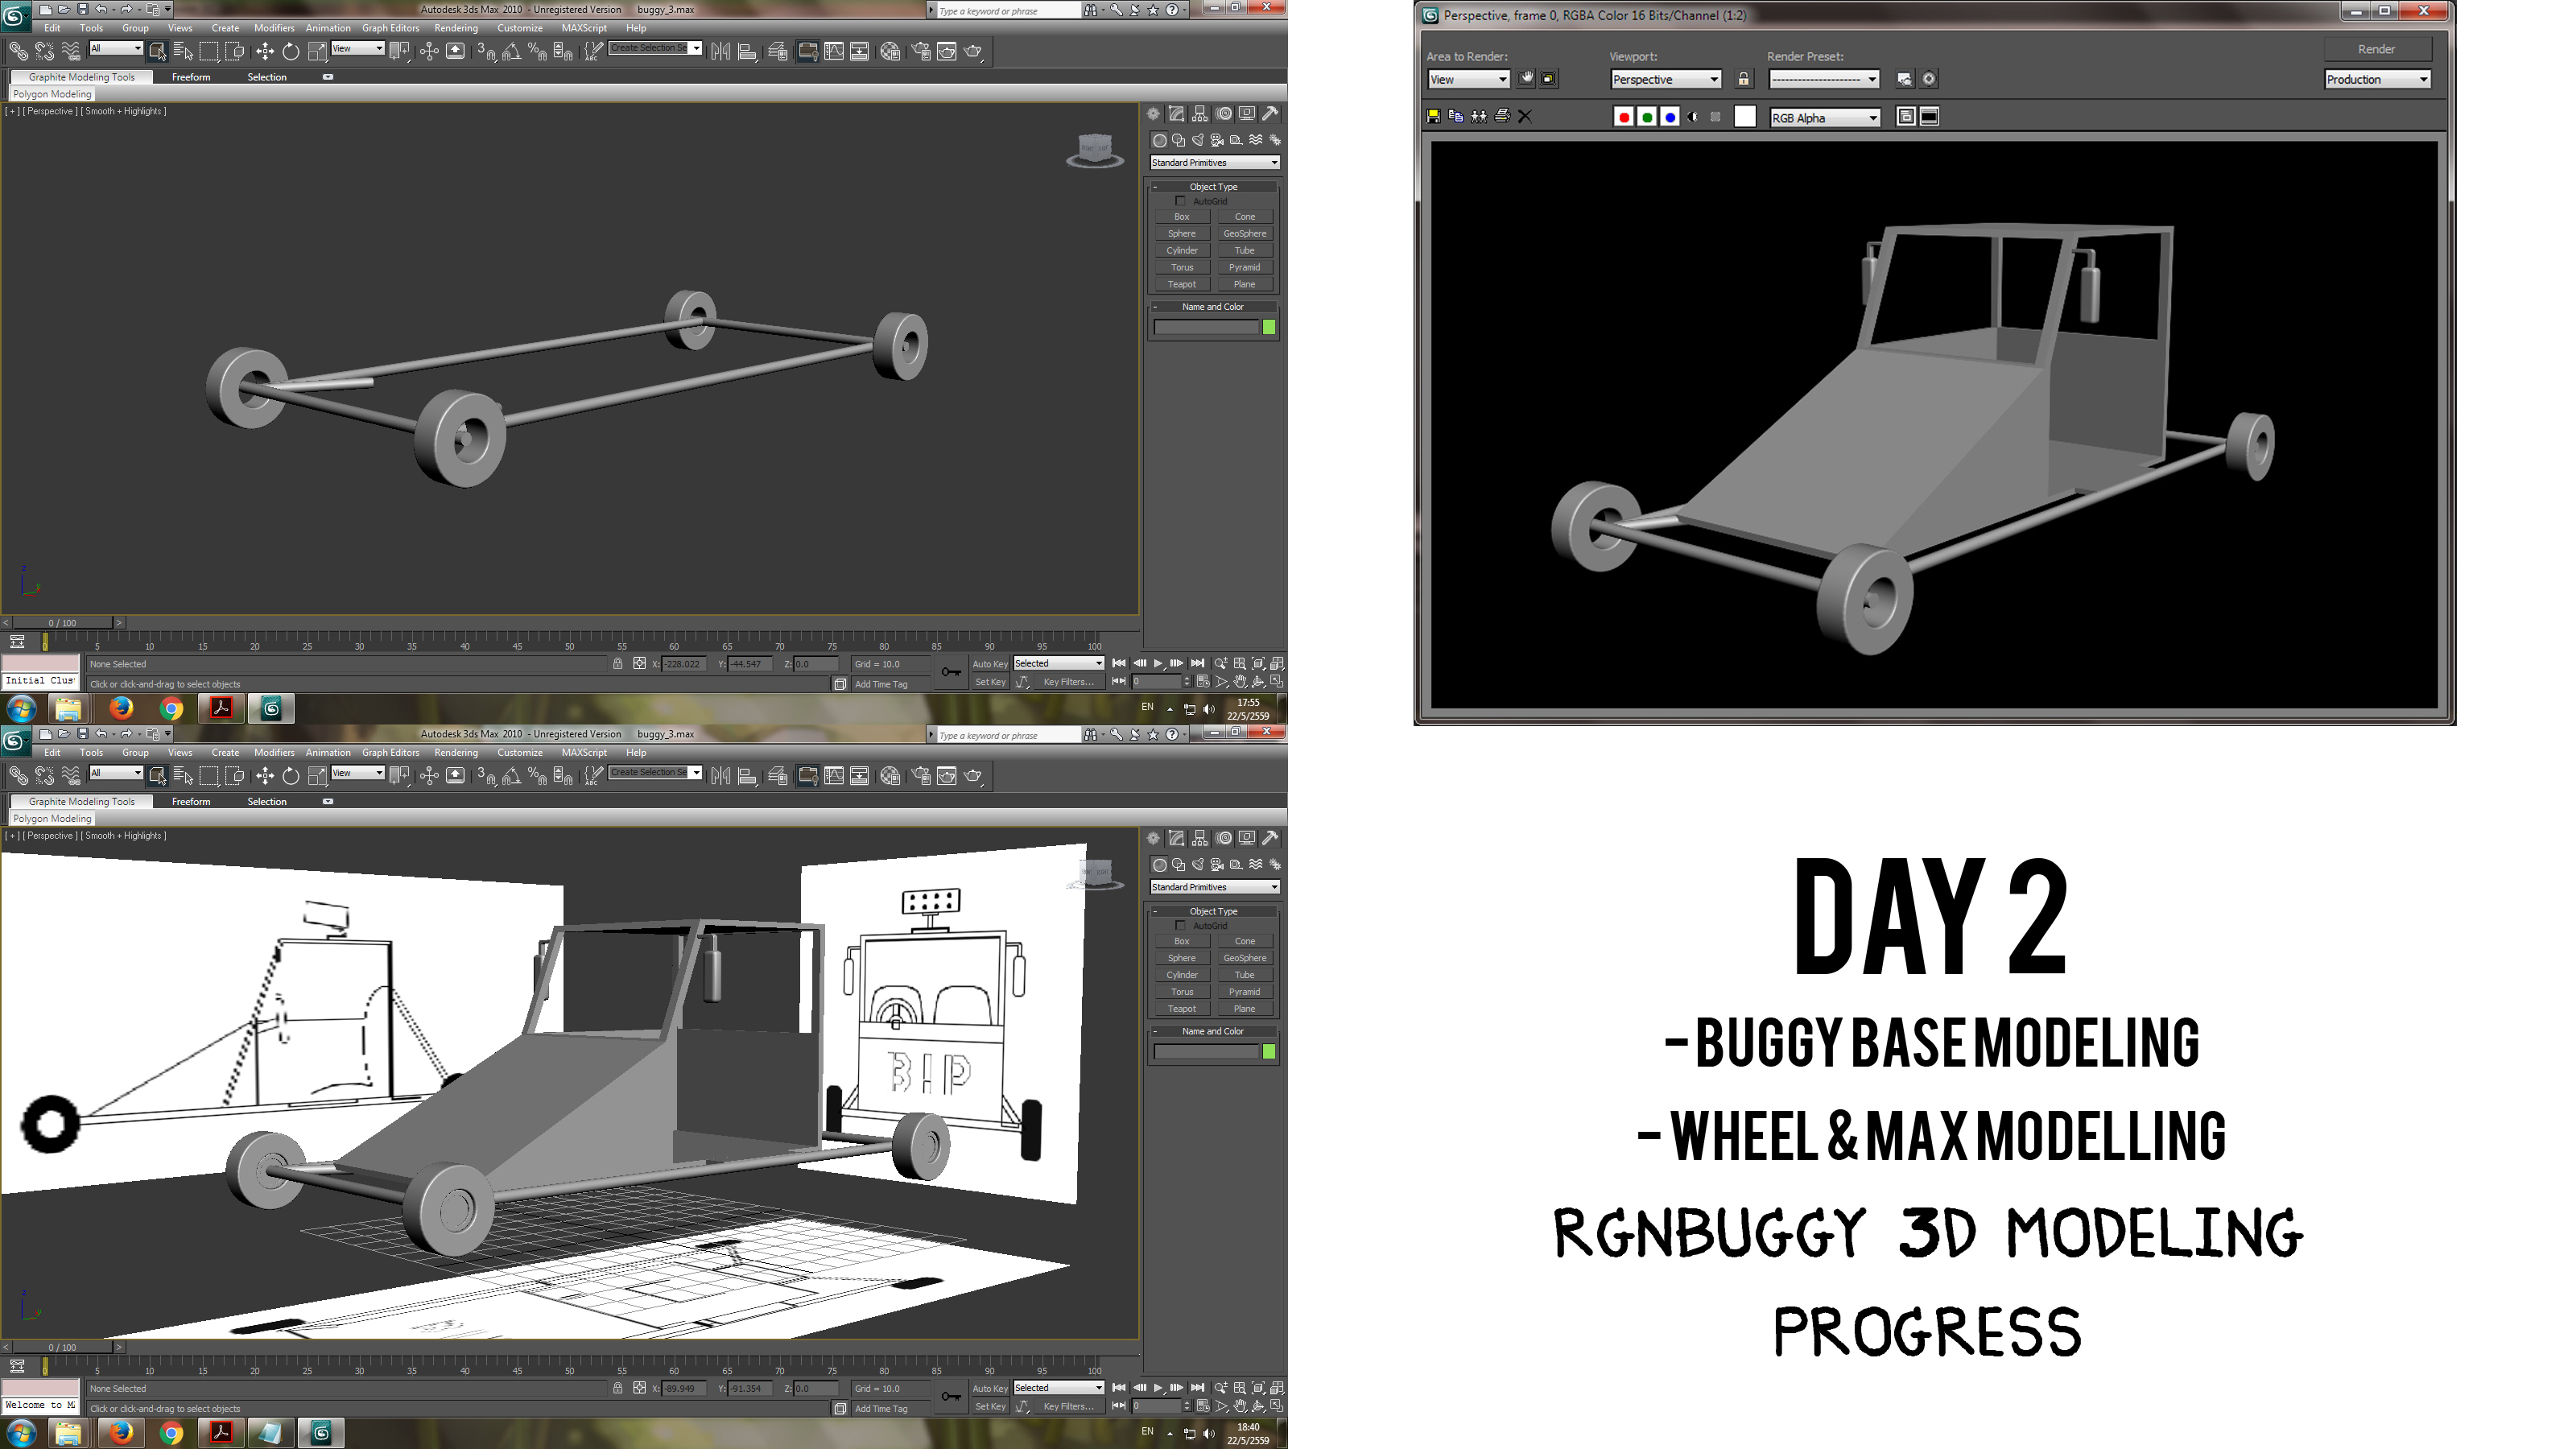Screen dimensions: 2576x1449
Task: Click the white color swatch in render window
Action: click(x=1745, y=117)
